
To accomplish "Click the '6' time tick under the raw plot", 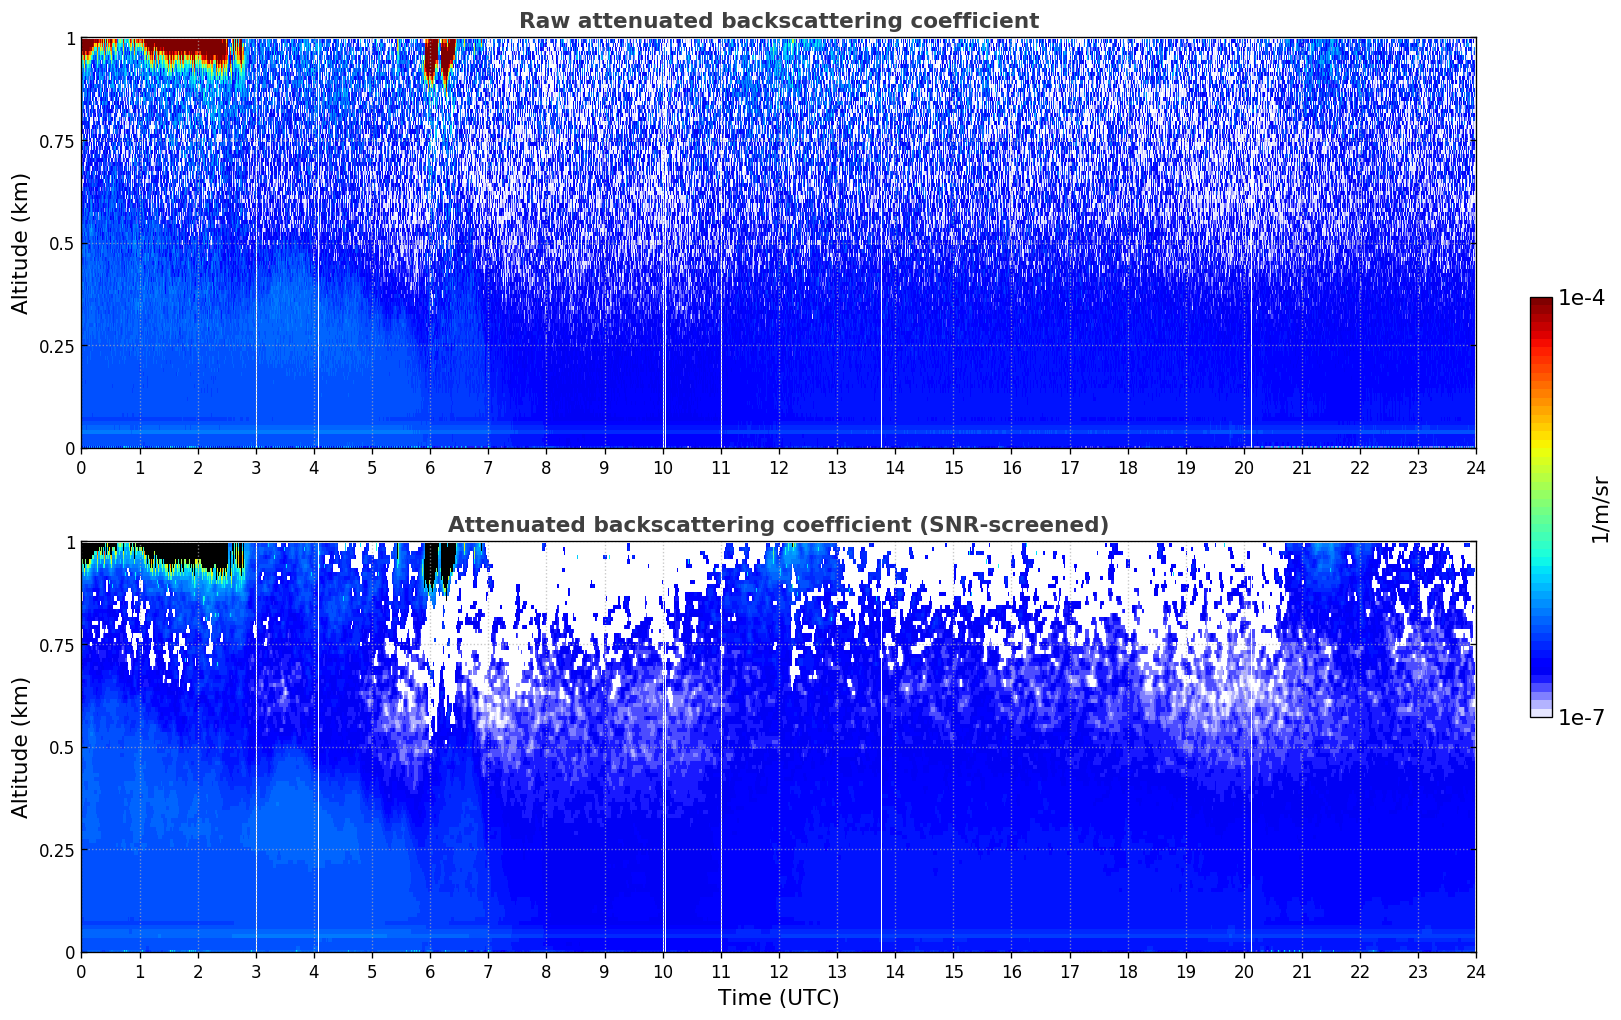I will point(430,467).
